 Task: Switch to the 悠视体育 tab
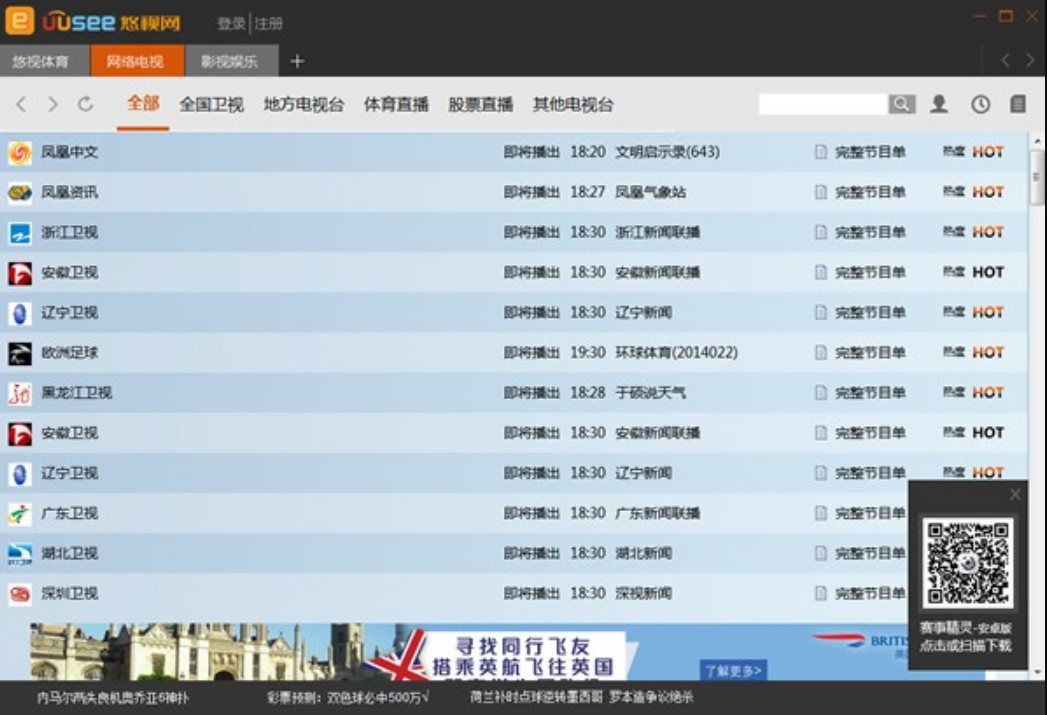pyautogui.click(x=41, y=61)
